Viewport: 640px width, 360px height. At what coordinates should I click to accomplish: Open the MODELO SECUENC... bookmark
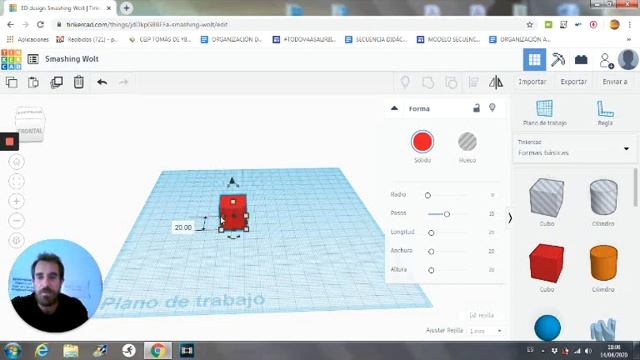448,40
